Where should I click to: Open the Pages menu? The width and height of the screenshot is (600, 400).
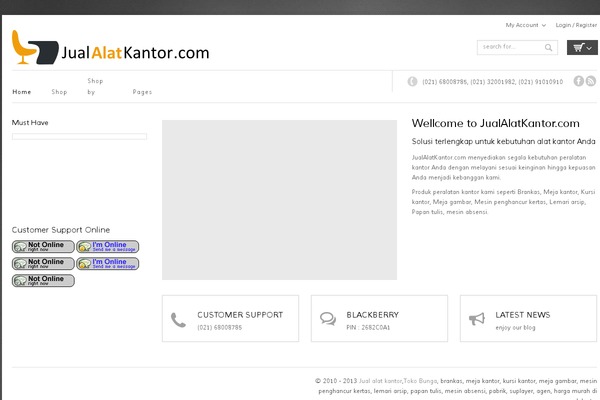(142, 92)
